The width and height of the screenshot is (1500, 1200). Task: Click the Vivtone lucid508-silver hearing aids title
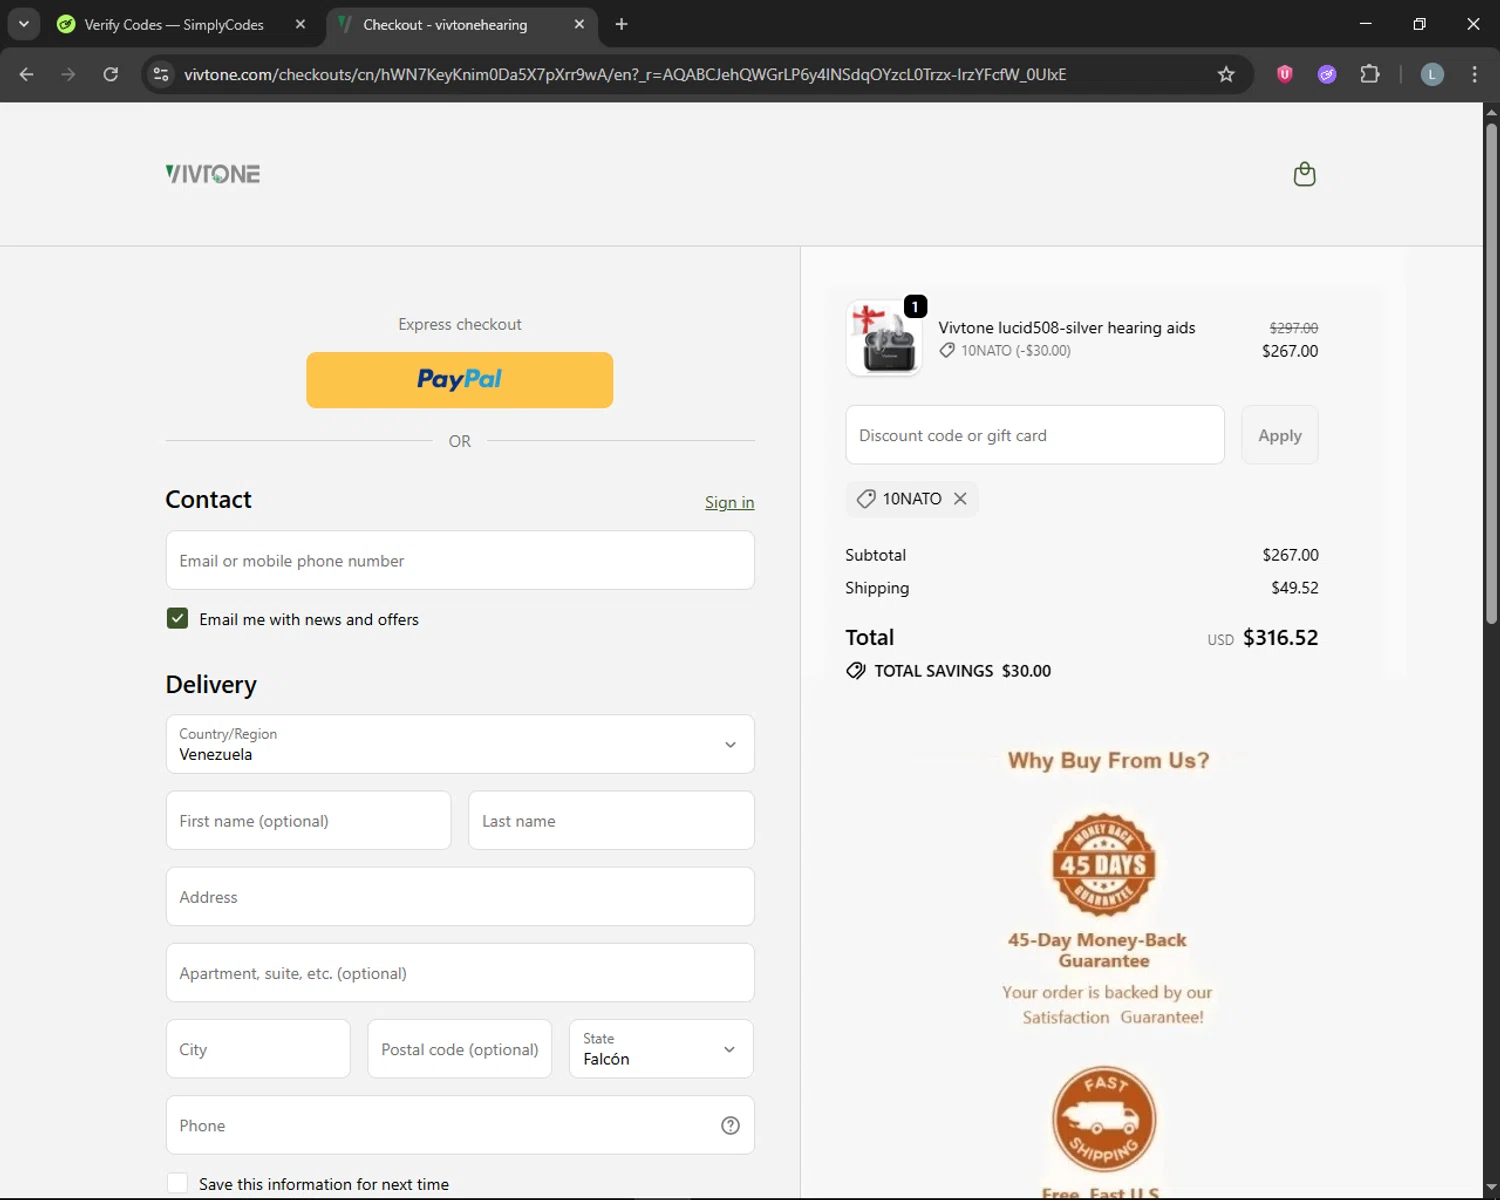(1066, 328)
